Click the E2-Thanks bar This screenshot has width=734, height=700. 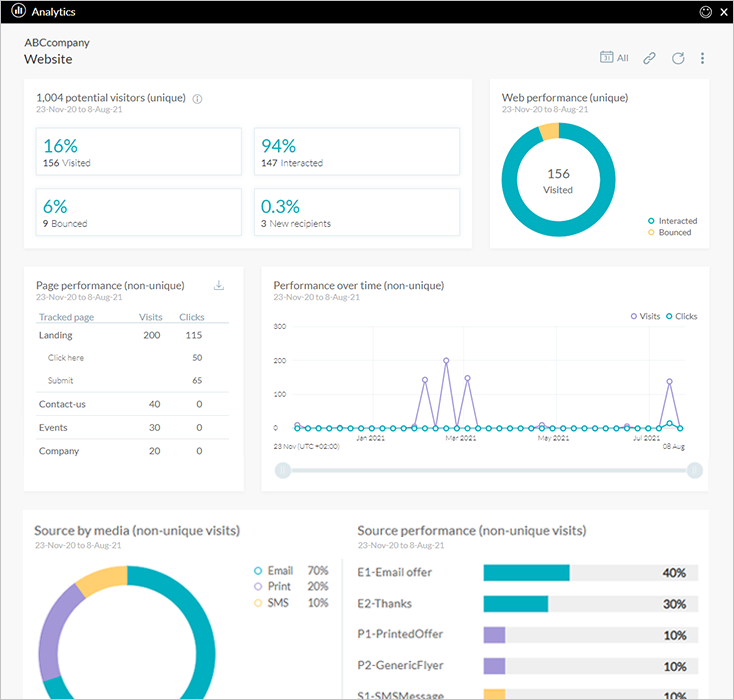click(516, 604)
